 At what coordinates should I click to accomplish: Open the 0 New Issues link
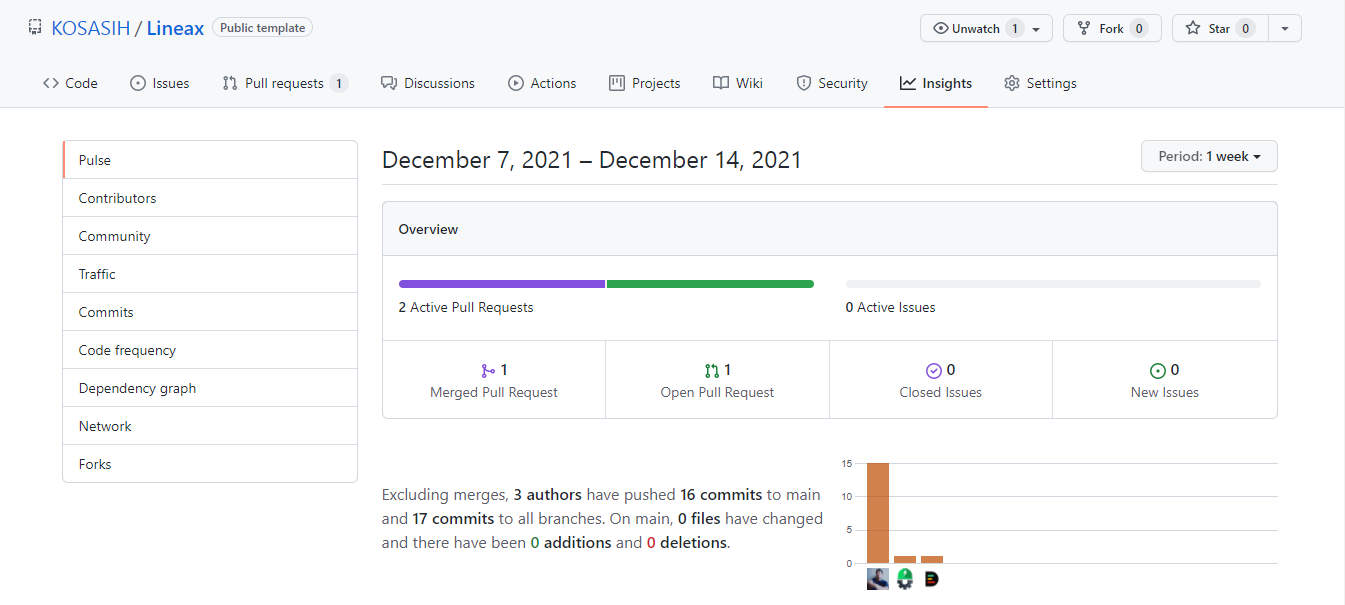click(1164, 380)
